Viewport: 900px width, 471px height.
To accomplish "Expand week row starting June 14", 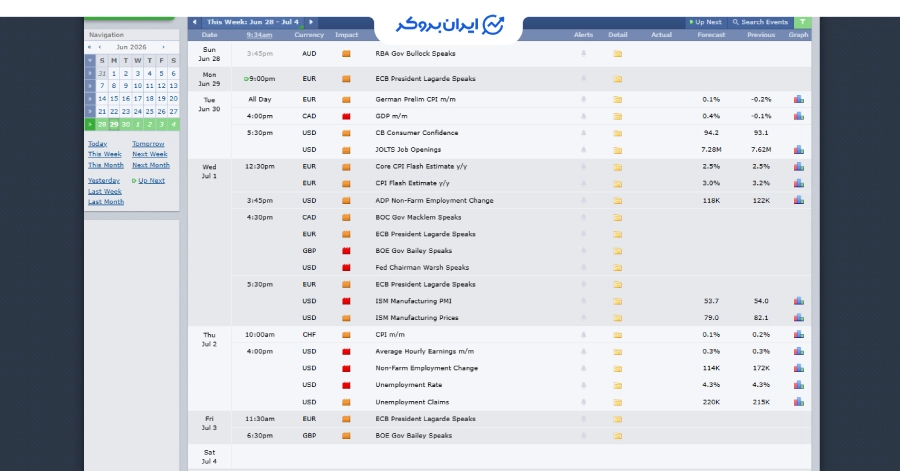I will [x=90, y=99].
